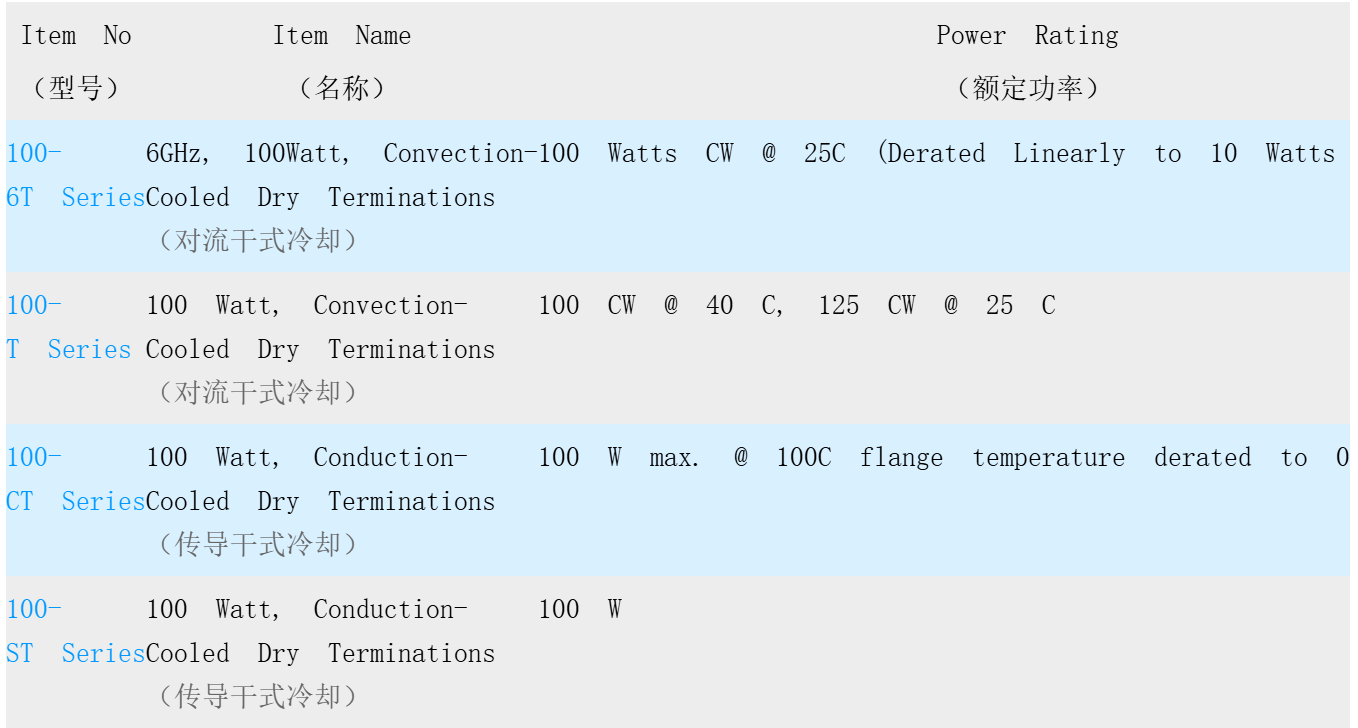Screen dimensions: 1358x728
Task: Open the 100-T Series link
Action: (x=68, y=327)
